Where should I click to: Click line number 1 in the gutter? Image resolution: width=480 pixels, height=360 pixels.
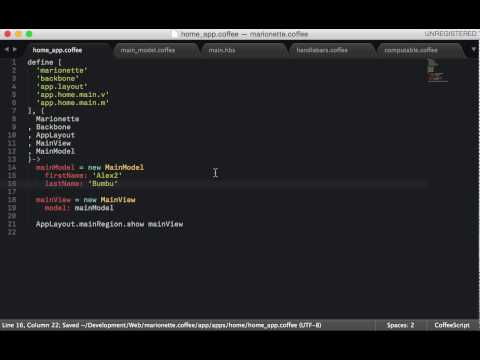tap(14, 62)
